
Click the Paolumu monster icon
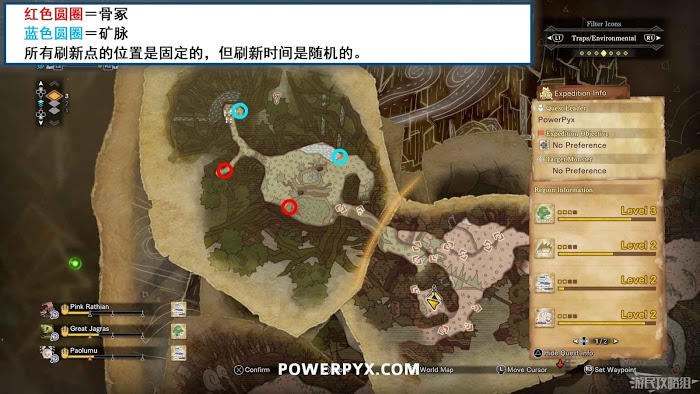tap(48, 353)
